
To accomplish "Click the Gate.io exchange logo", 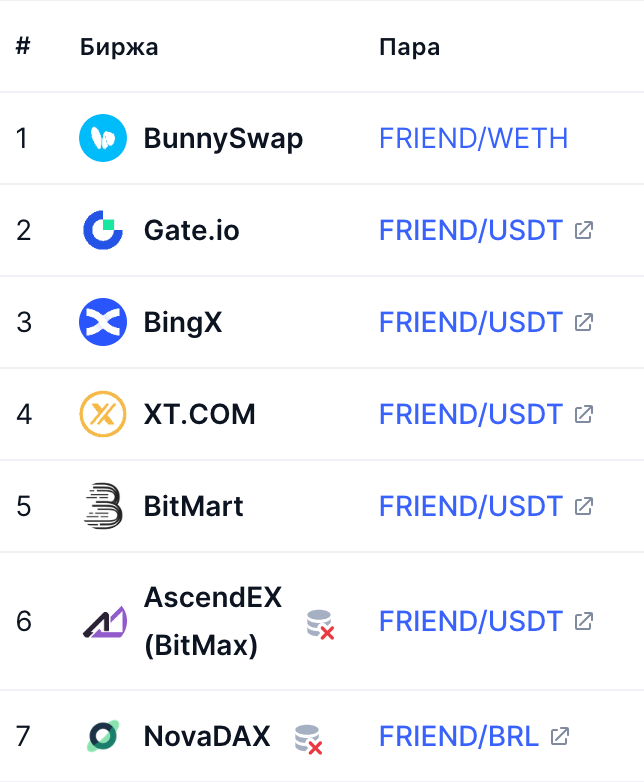I will click(103, 230).
